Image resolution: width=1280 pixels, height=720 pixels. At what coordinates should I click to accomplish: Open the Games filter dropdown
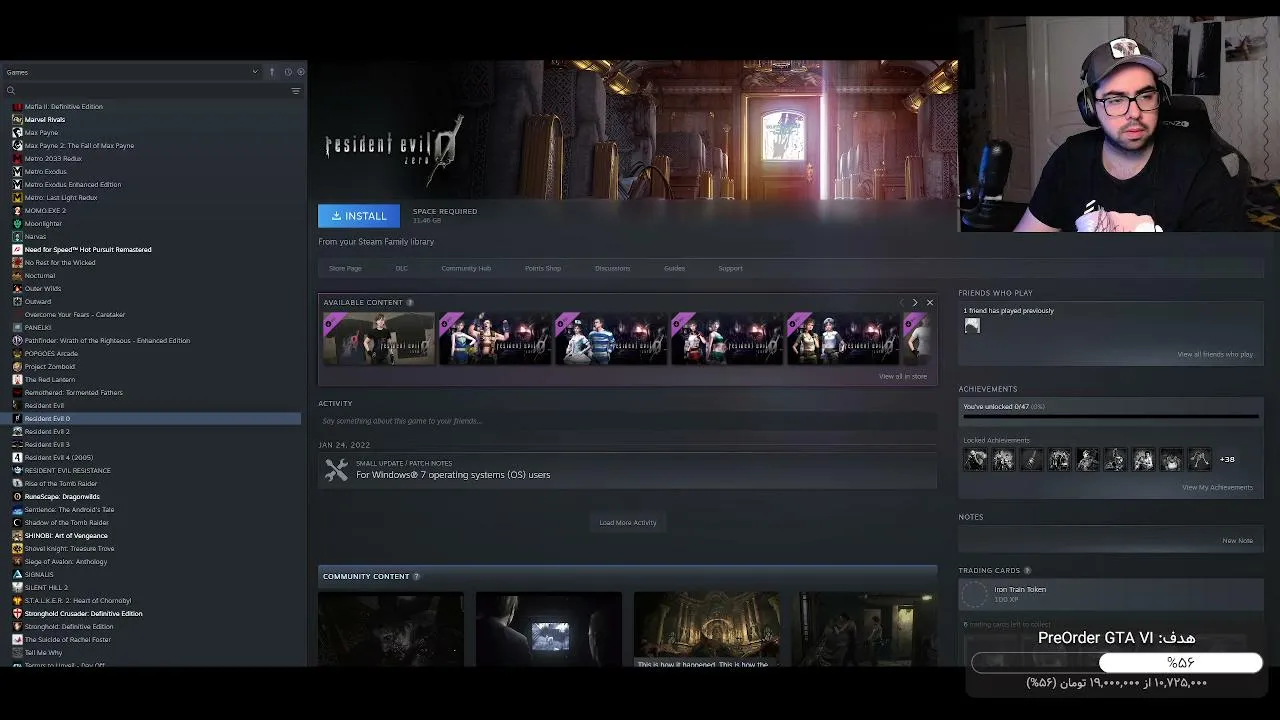click(x=132, y=72)
